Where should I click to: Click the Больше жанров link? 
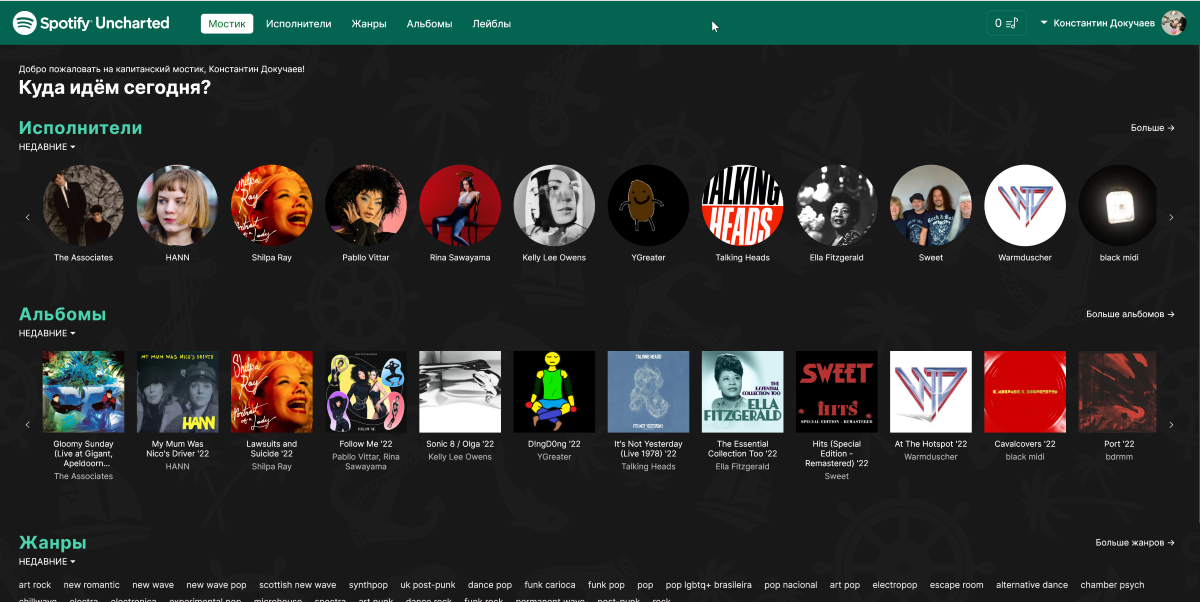point(1135,543)
